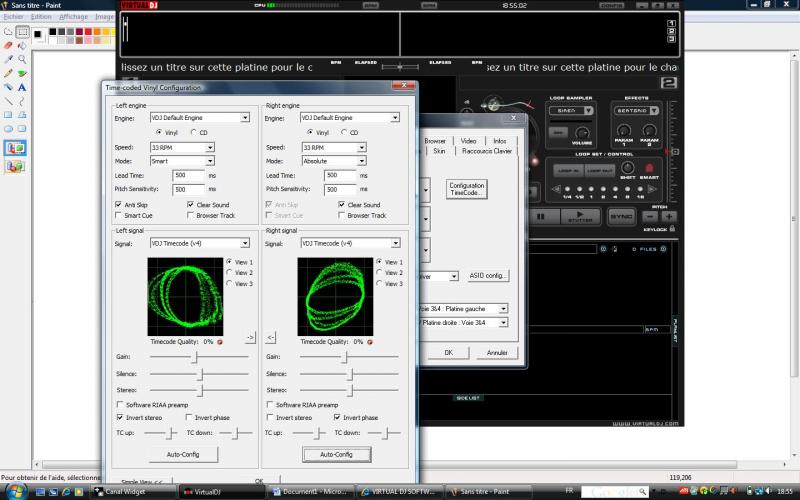The width and height of the screenshot is (800, 500).
Task: Select the CD radio button in Right engine
Action: pos(345,132)
